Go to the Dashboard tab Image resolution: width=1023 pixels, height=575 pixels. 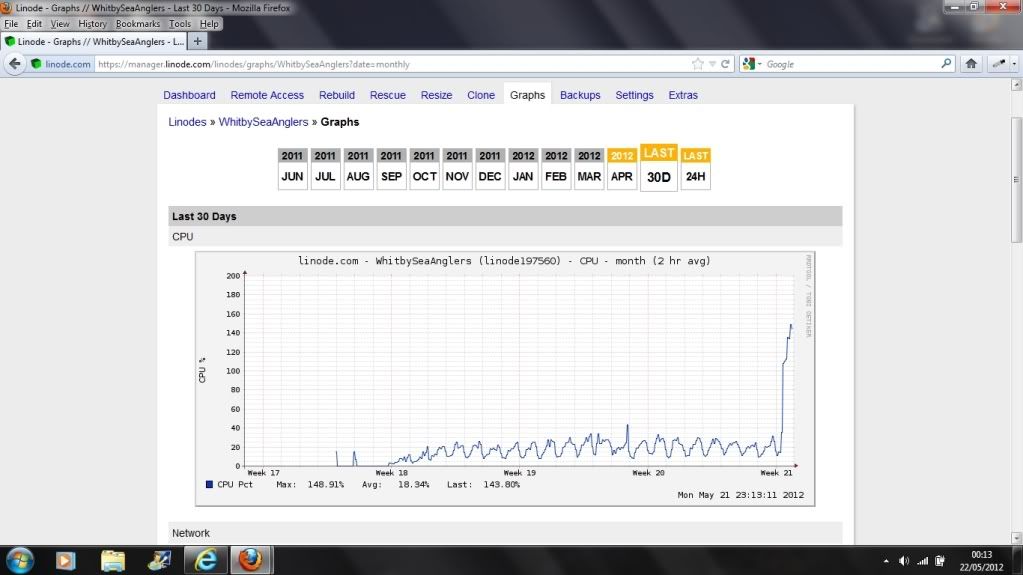(189, 95)
